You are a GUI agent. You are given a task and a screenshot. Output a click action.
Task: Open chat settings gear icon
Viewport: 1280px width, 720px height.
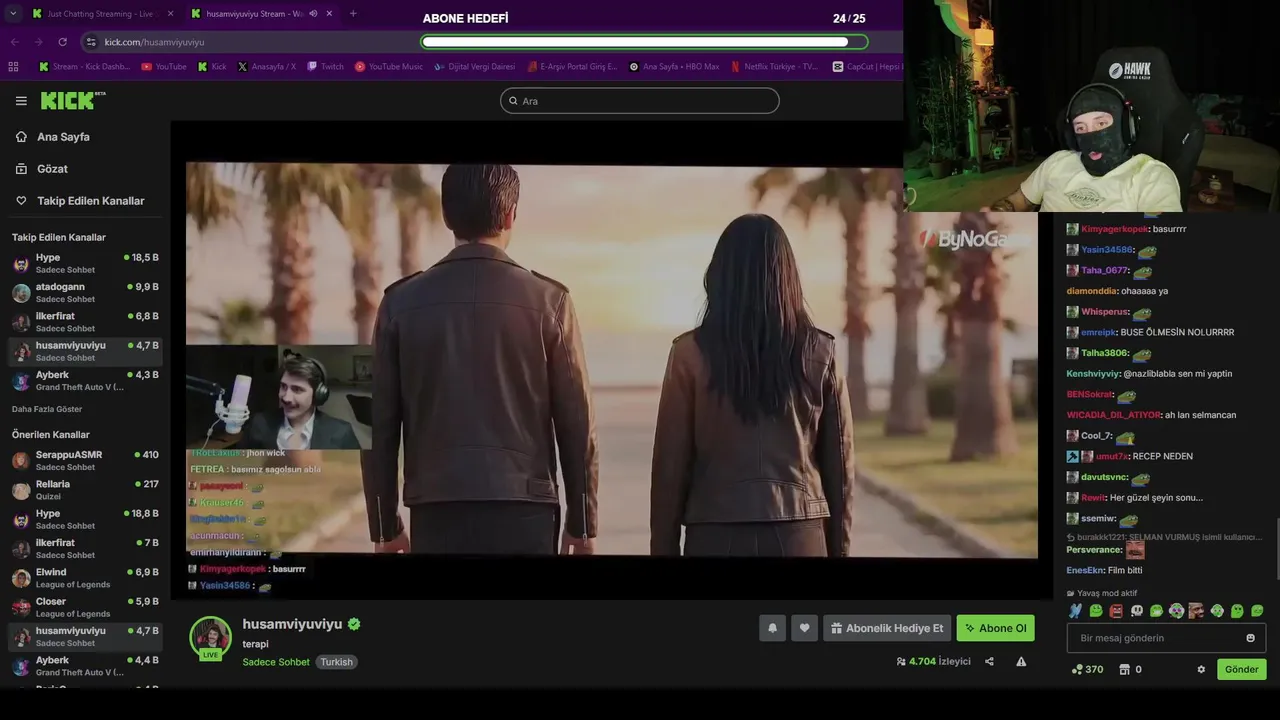tap(1201, 669)
